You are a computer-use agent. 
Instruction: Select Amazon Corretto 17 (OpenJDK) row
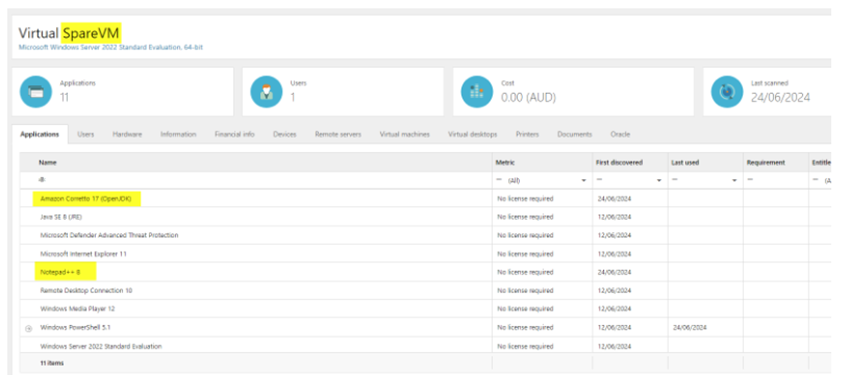[426, 199]
